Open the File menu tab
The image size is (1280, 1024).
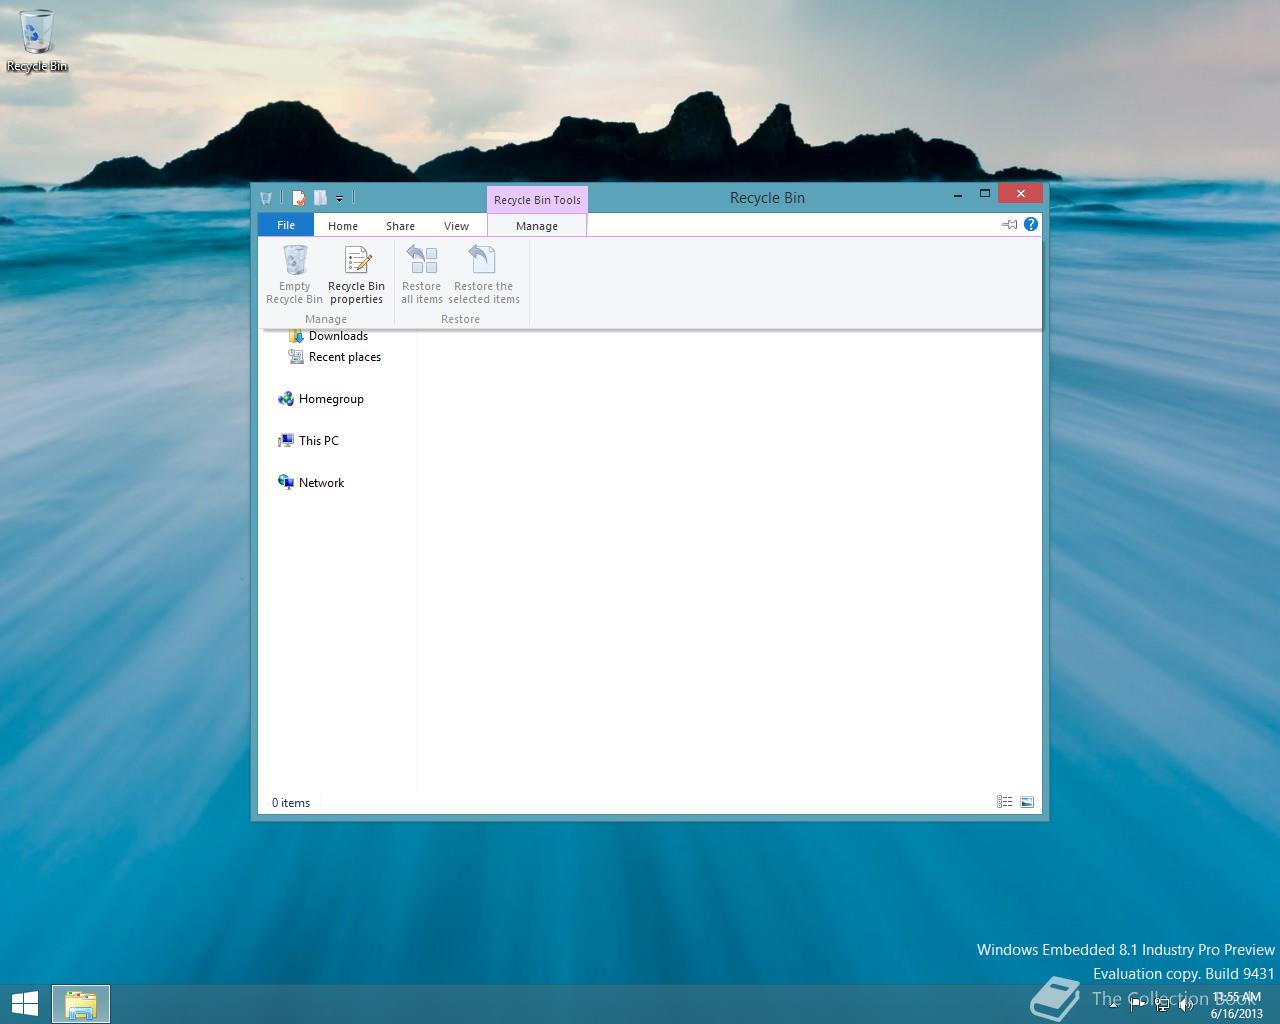point(286,225)
